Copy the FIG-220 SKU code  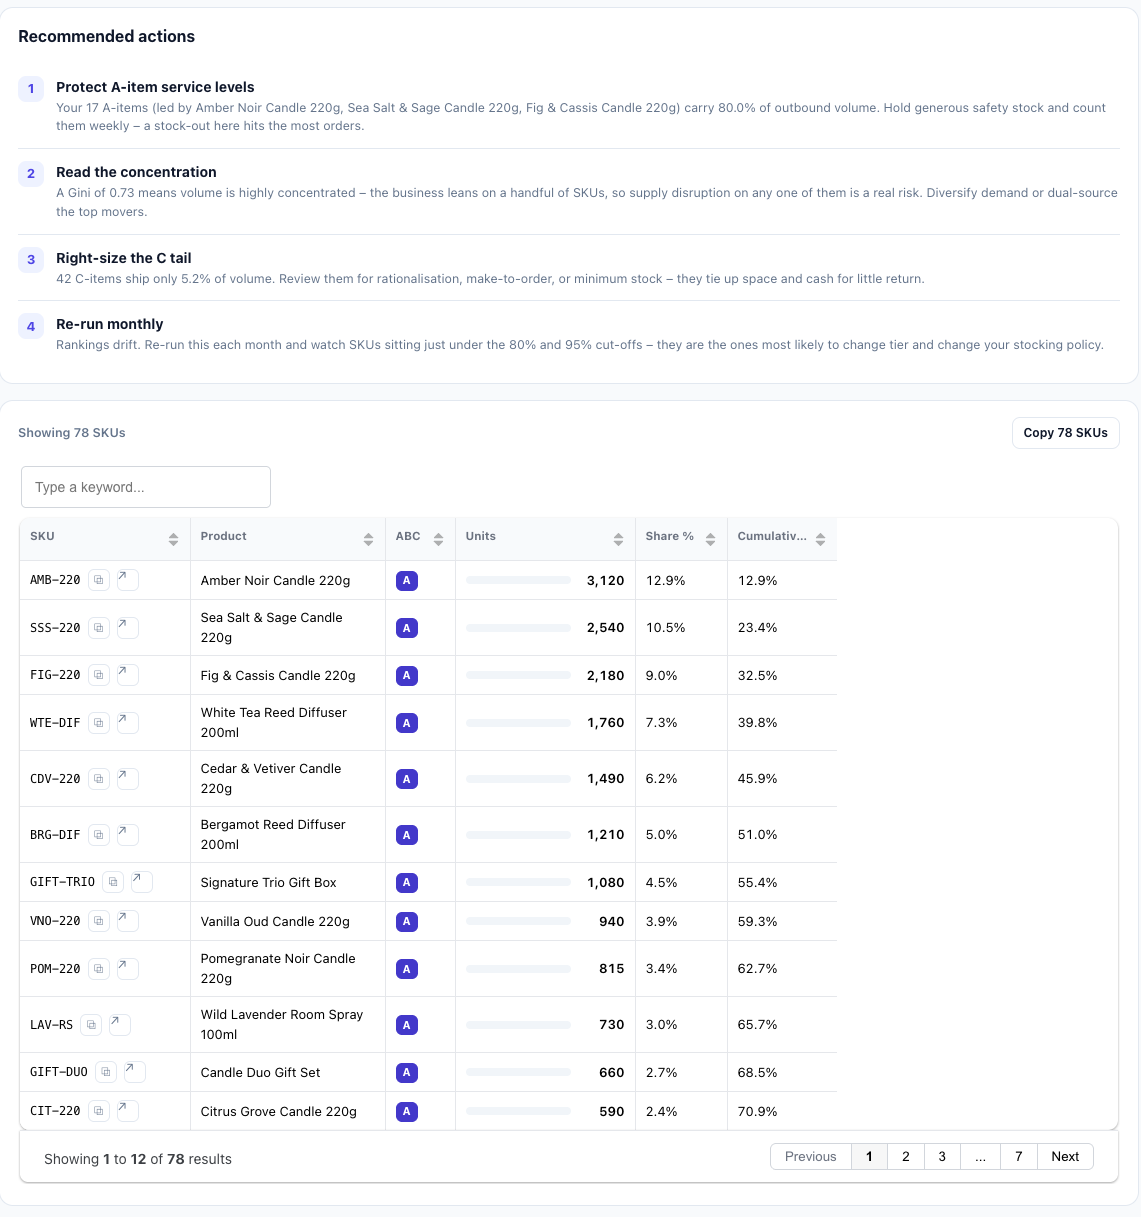(99, 675)
